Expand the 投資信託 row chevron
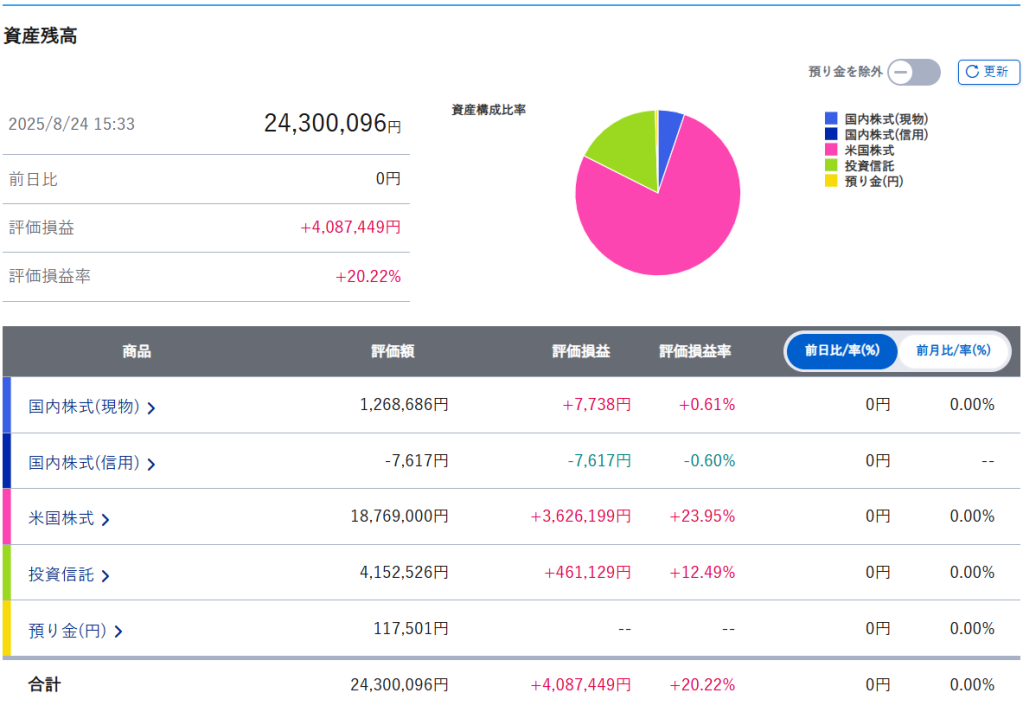This screenshot has height=712, width=1023. [x=105, y=575]
